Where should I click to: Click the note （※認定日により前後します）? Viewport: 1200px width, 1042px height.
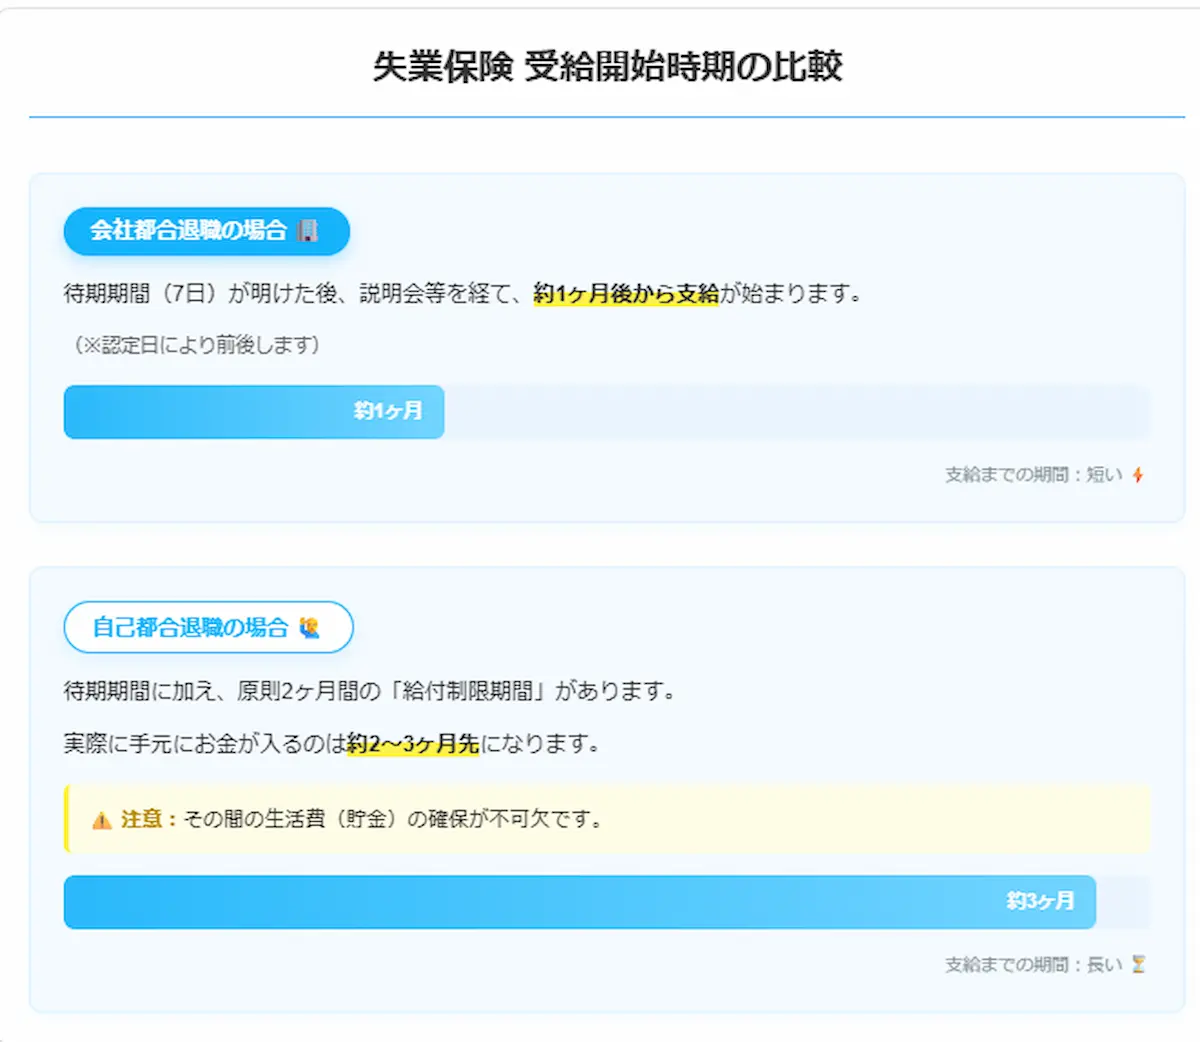[197, 345]
